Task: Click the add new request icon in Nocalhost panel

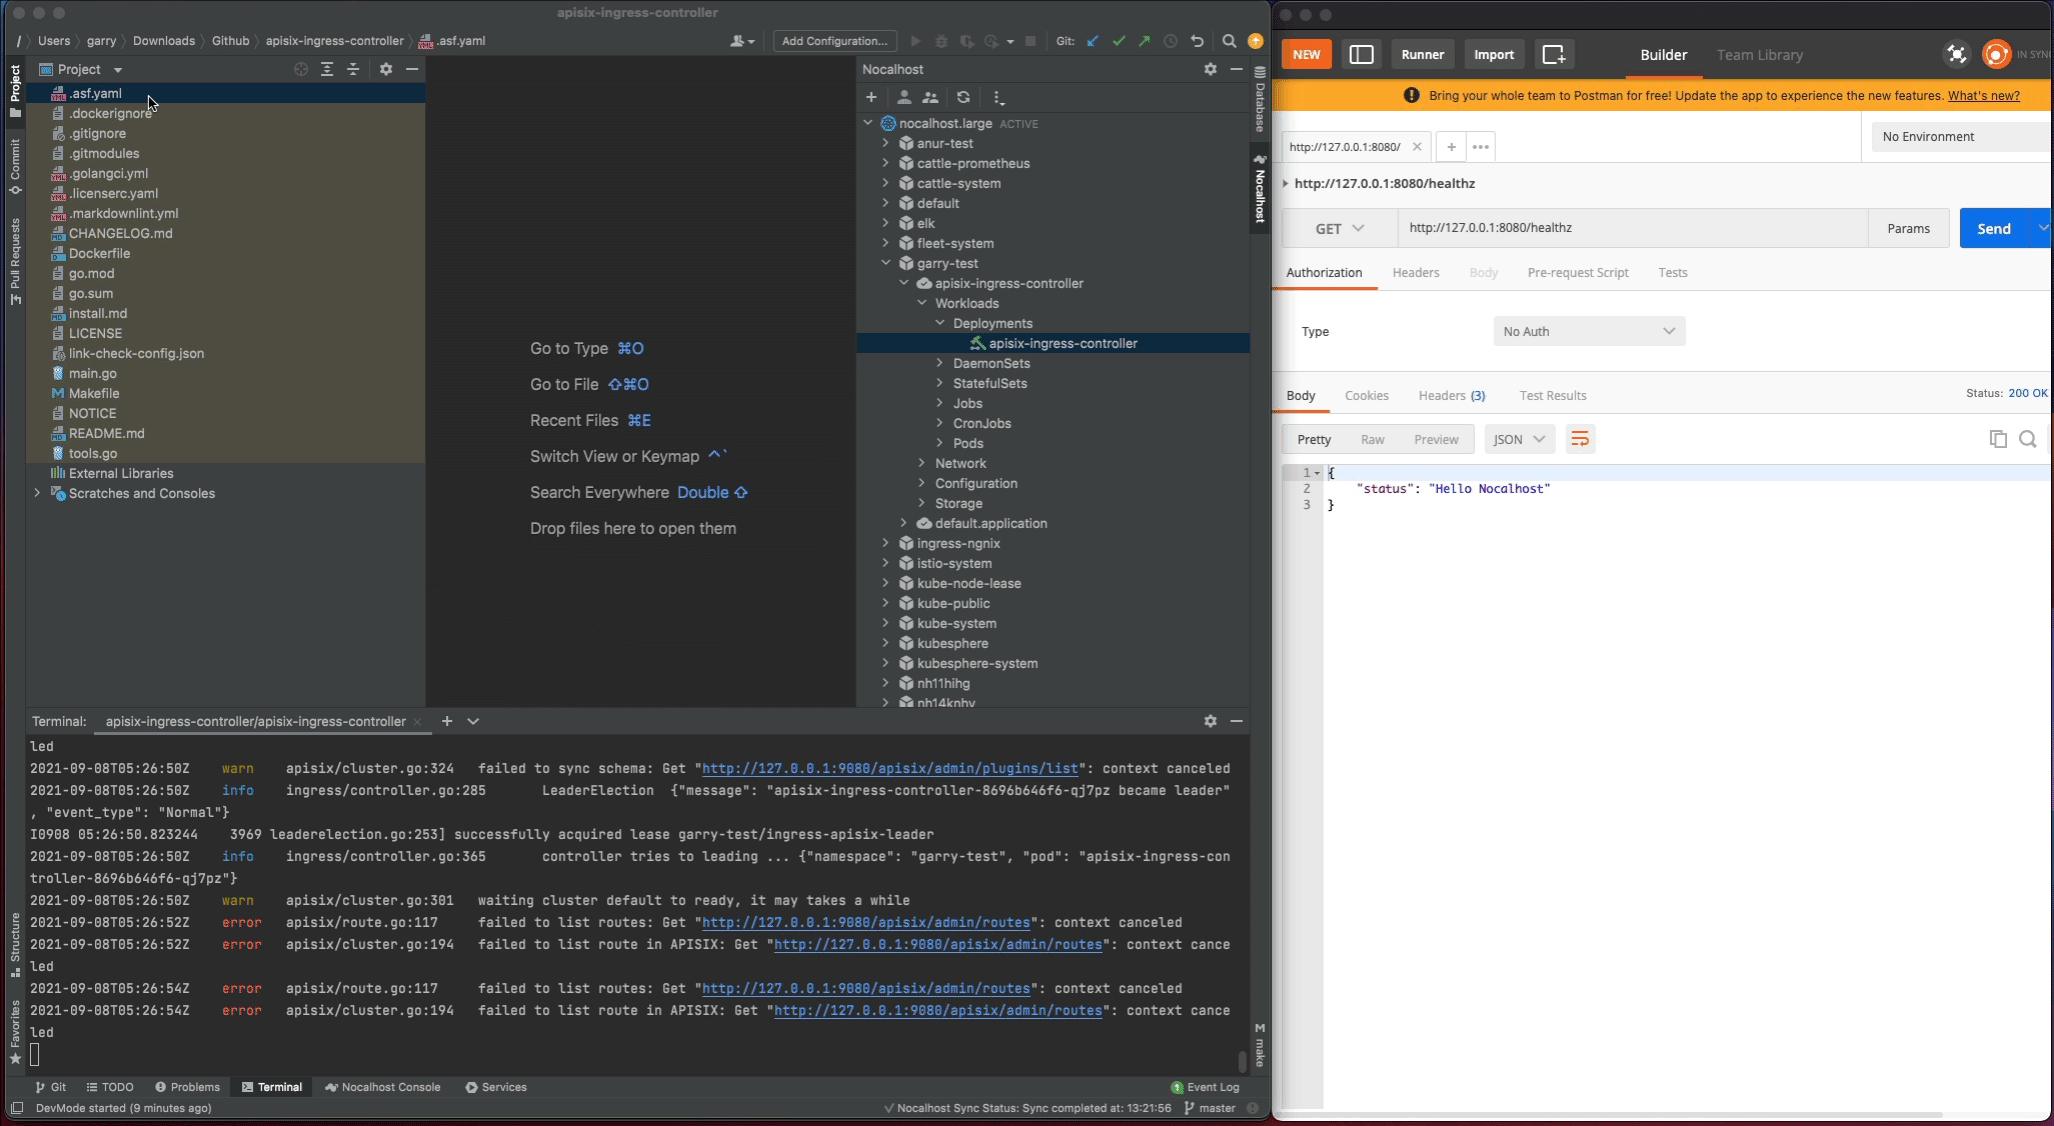Action: pos(870,96)
